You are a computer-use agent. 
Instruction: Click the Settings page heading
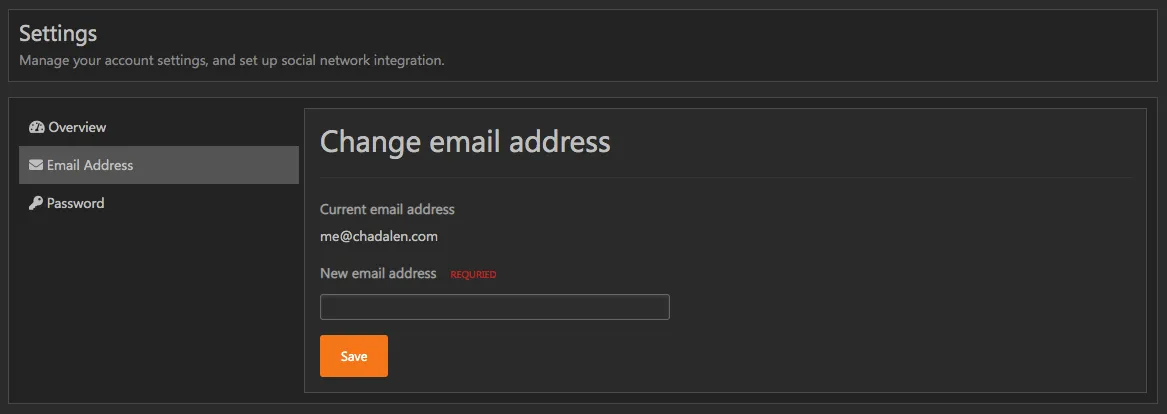[58, 33]
